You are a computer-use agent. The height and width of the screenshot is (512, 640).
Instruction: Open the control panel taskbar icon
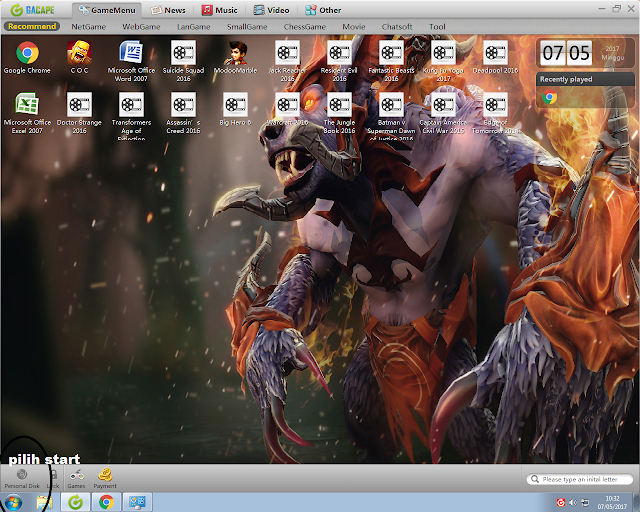(137, 502)
